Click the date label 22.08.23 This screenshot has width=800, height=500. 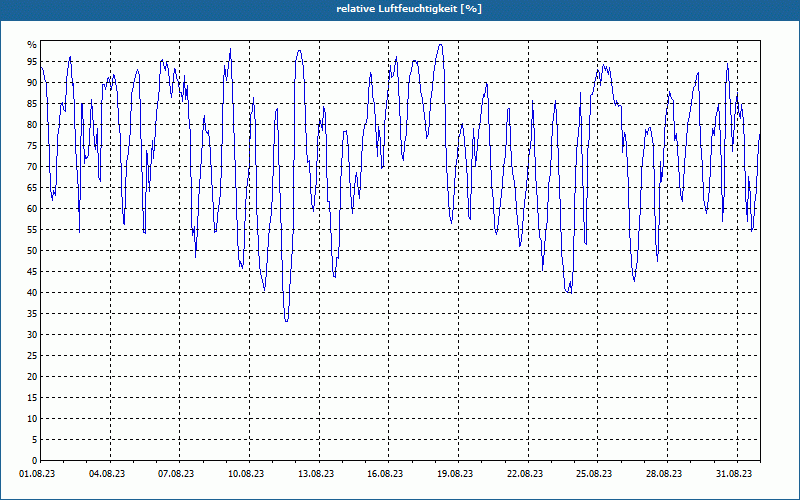point(524,474)
